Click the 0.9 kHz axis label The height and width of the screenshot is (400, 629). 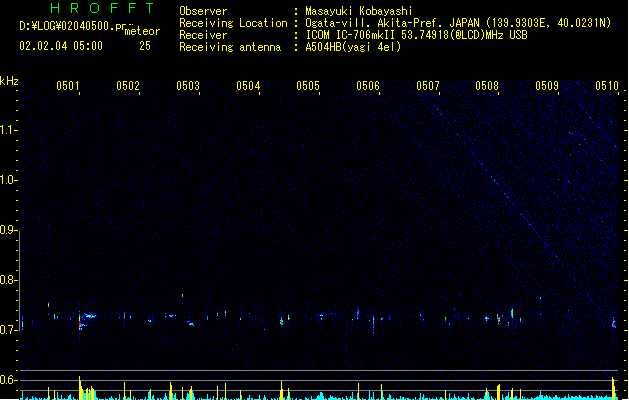pyautogui.click(x=8, y=230)
